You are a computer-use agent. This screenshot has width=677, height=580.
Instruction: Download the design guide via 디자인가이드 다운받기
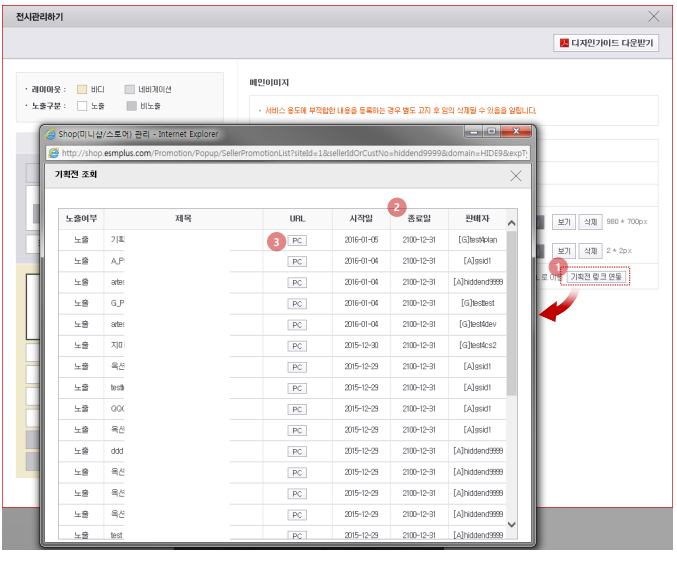pyautogui.click(x=606, y=43)
